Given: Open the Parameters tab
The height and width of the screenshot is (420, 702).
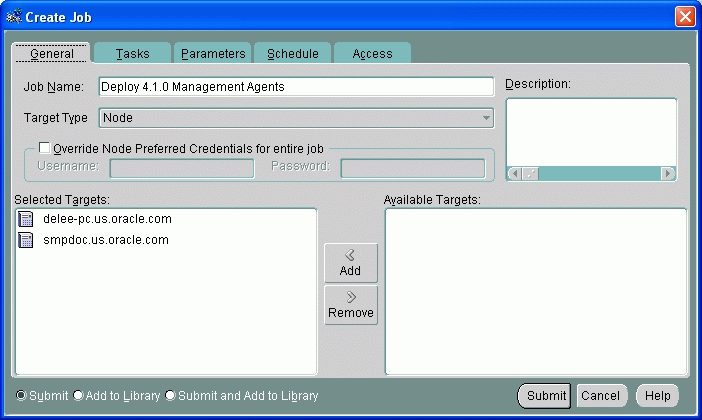Looking at the screenshot, I should click(213, 54).
